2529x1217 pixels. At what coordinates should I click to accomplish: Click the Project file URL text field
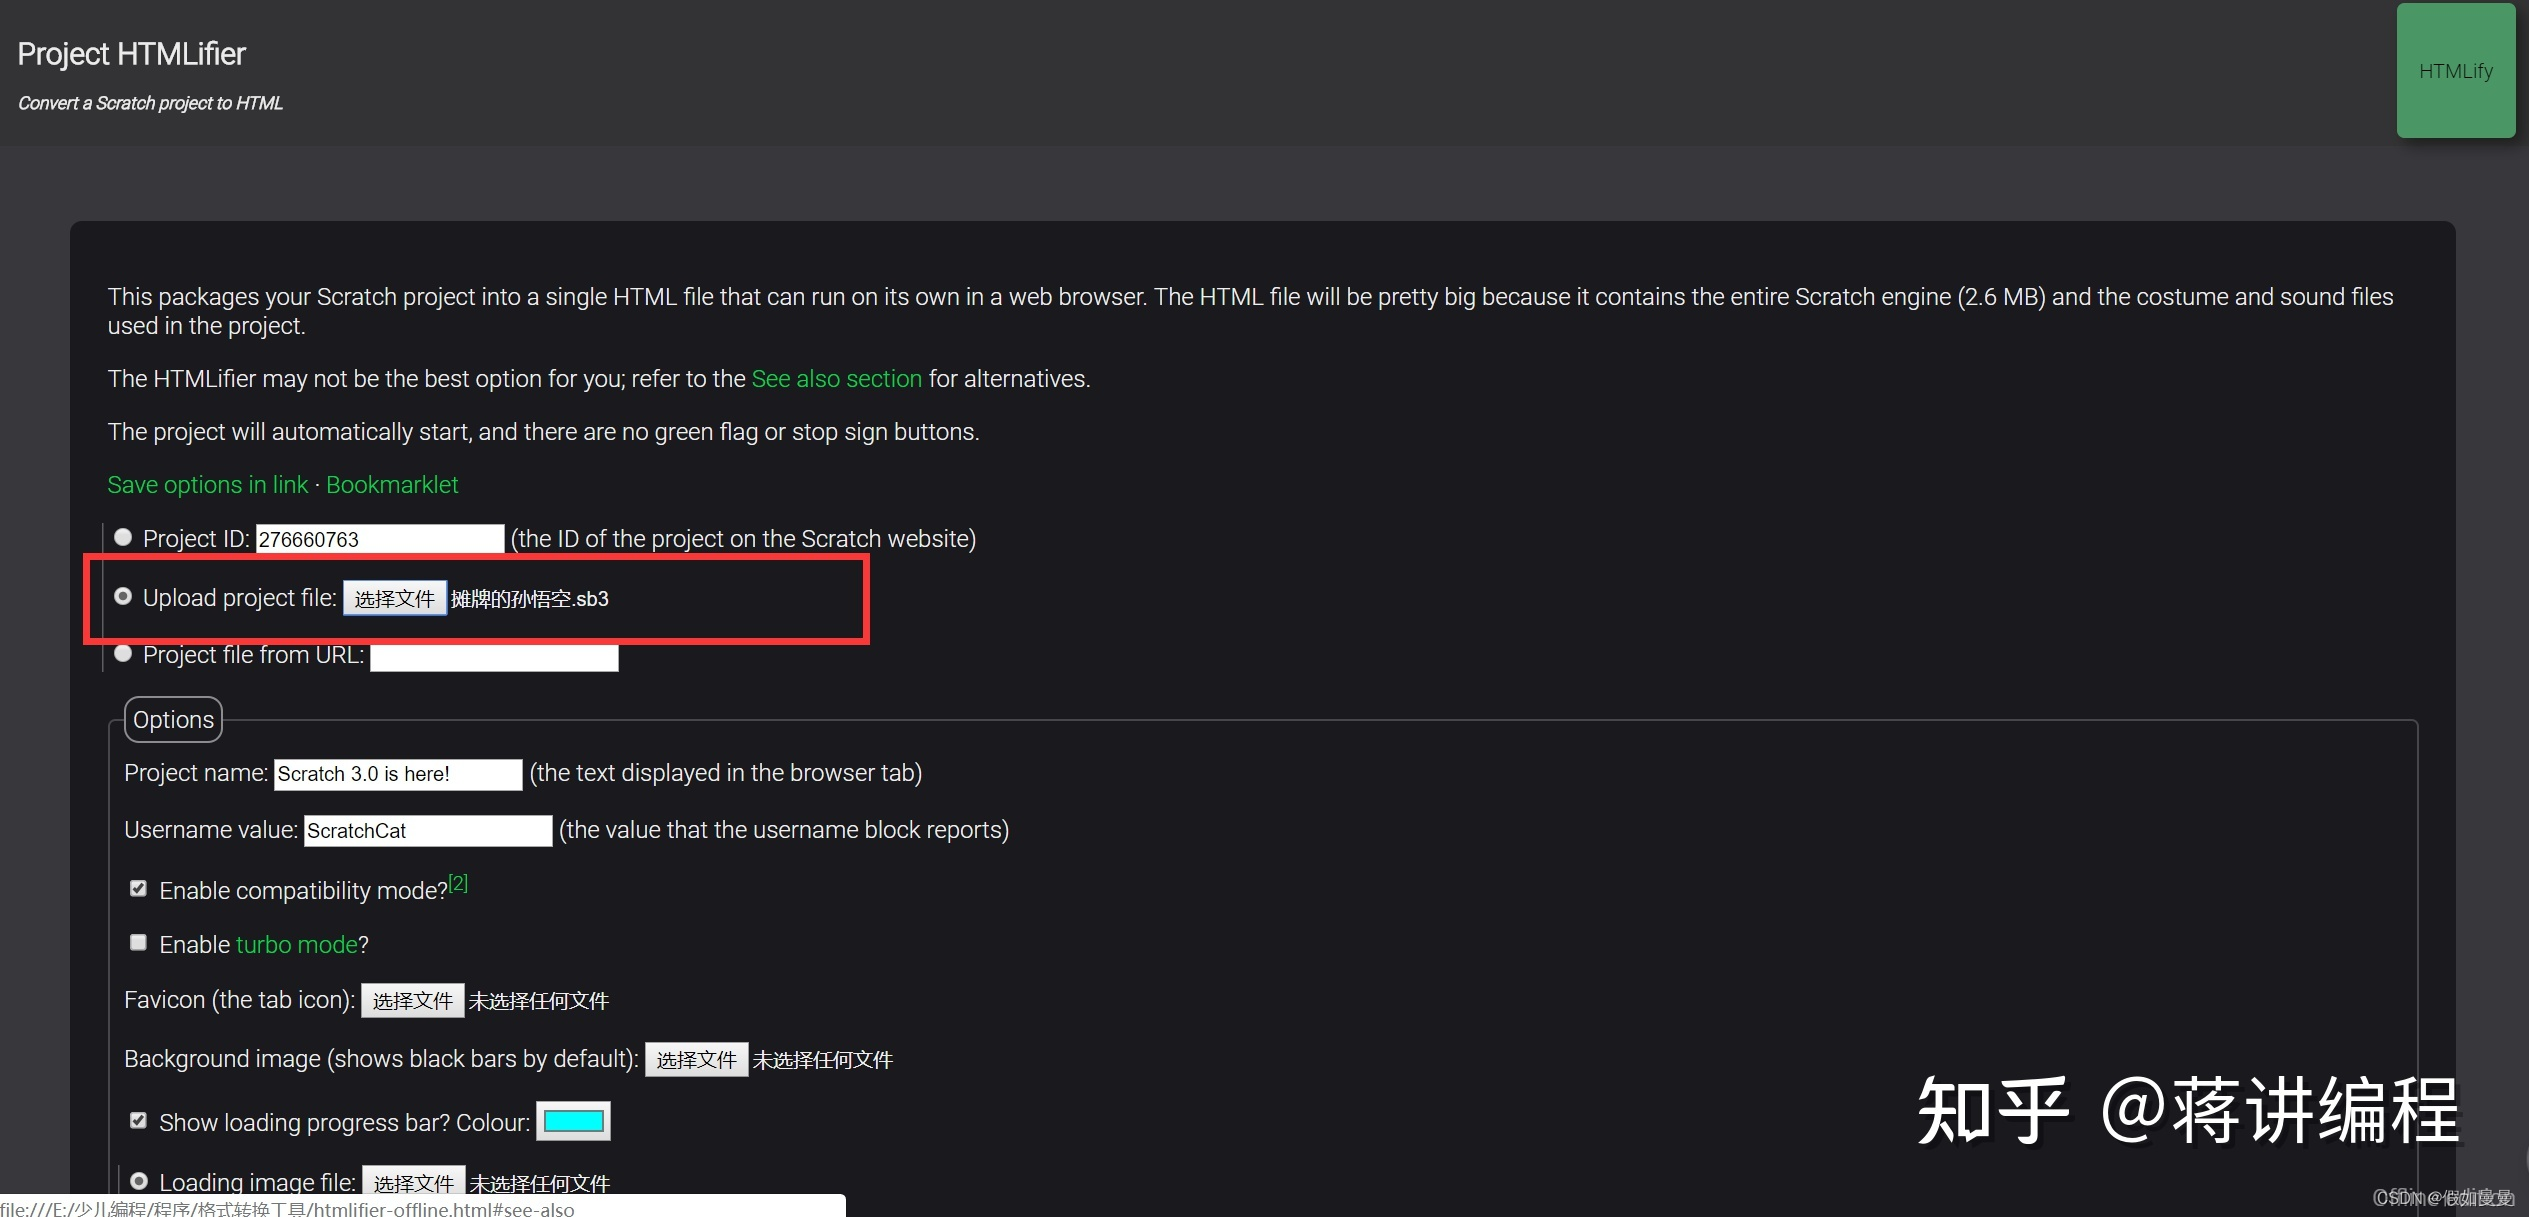point(494,657)
